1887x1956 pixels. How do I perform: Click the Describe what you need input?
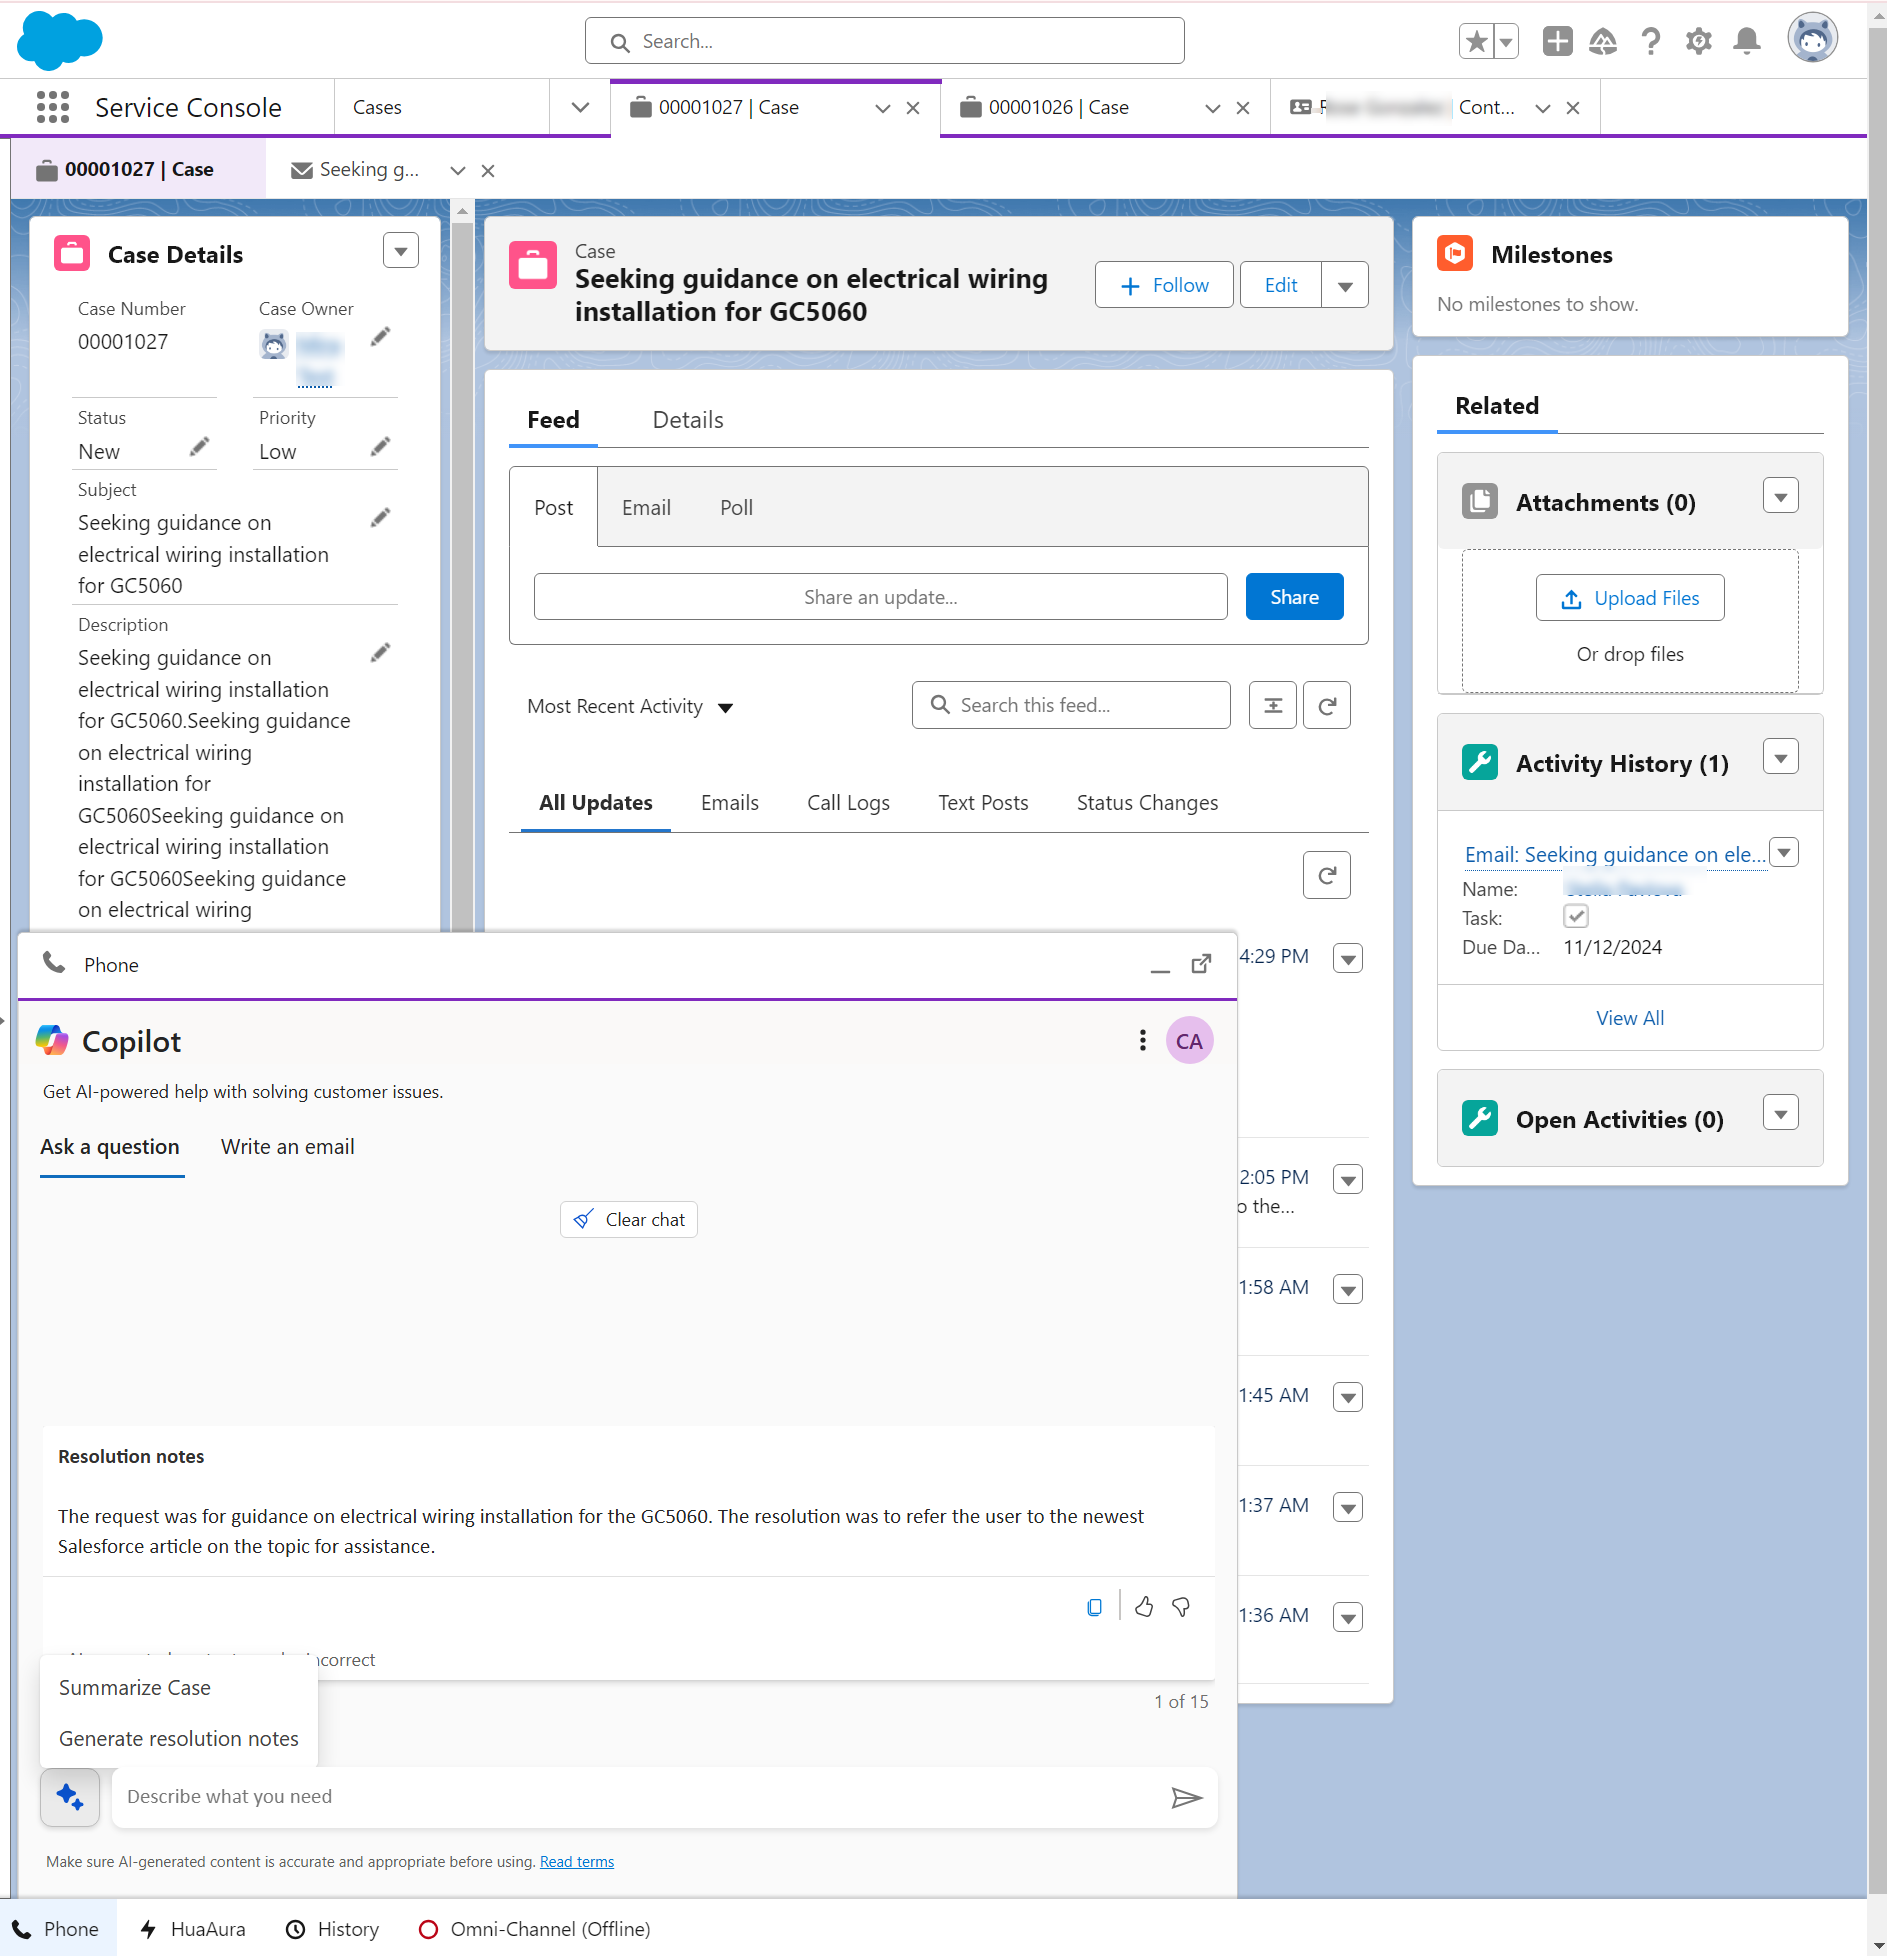(x=640, y=1797)
